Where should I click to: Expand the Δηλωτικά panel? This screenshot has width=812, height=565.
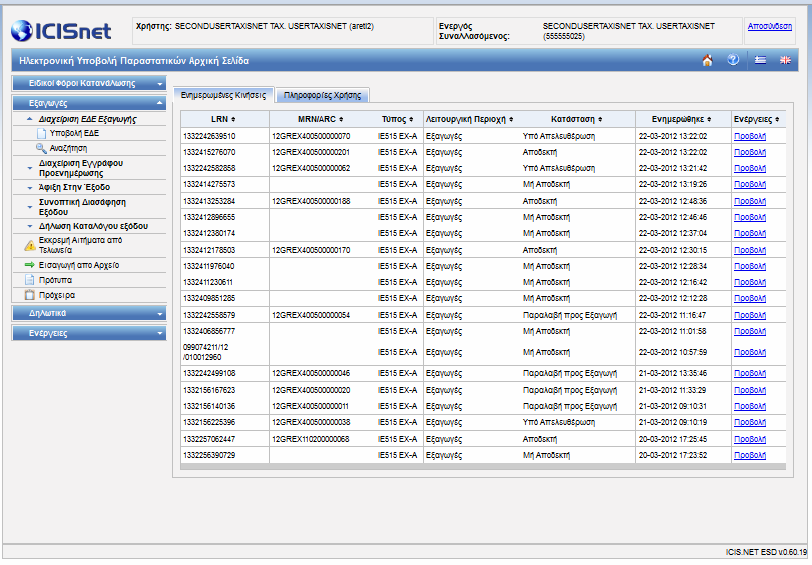pos(89,313)
